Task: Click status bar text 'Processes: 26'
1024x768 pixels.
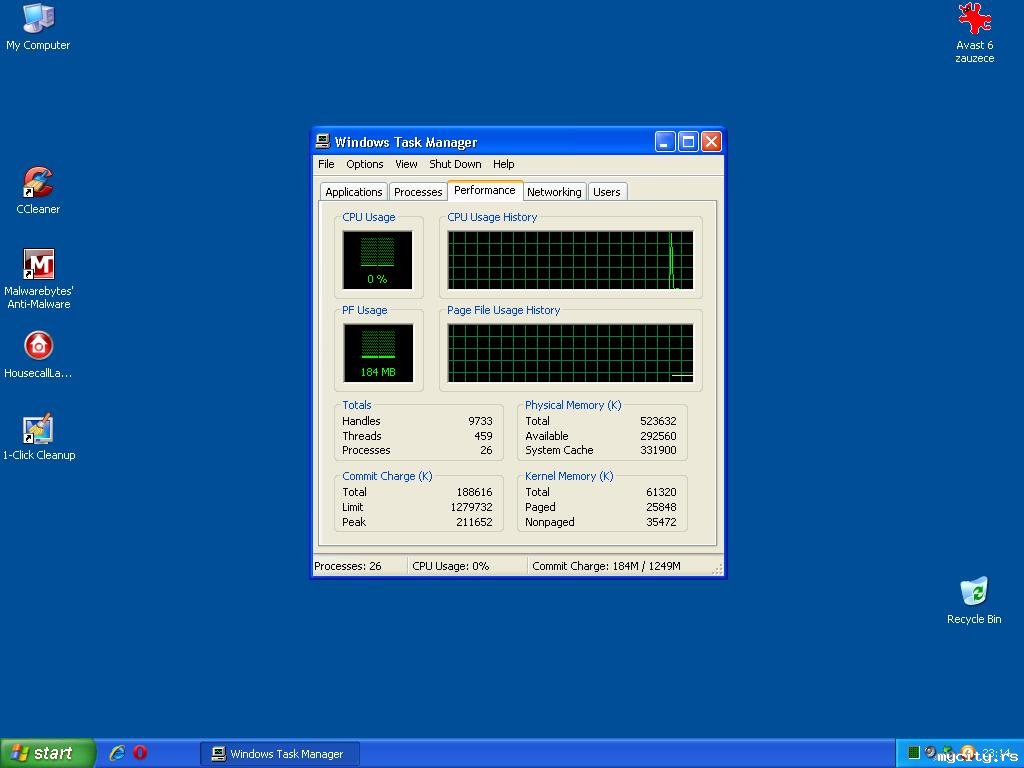Action: point(347,566)
